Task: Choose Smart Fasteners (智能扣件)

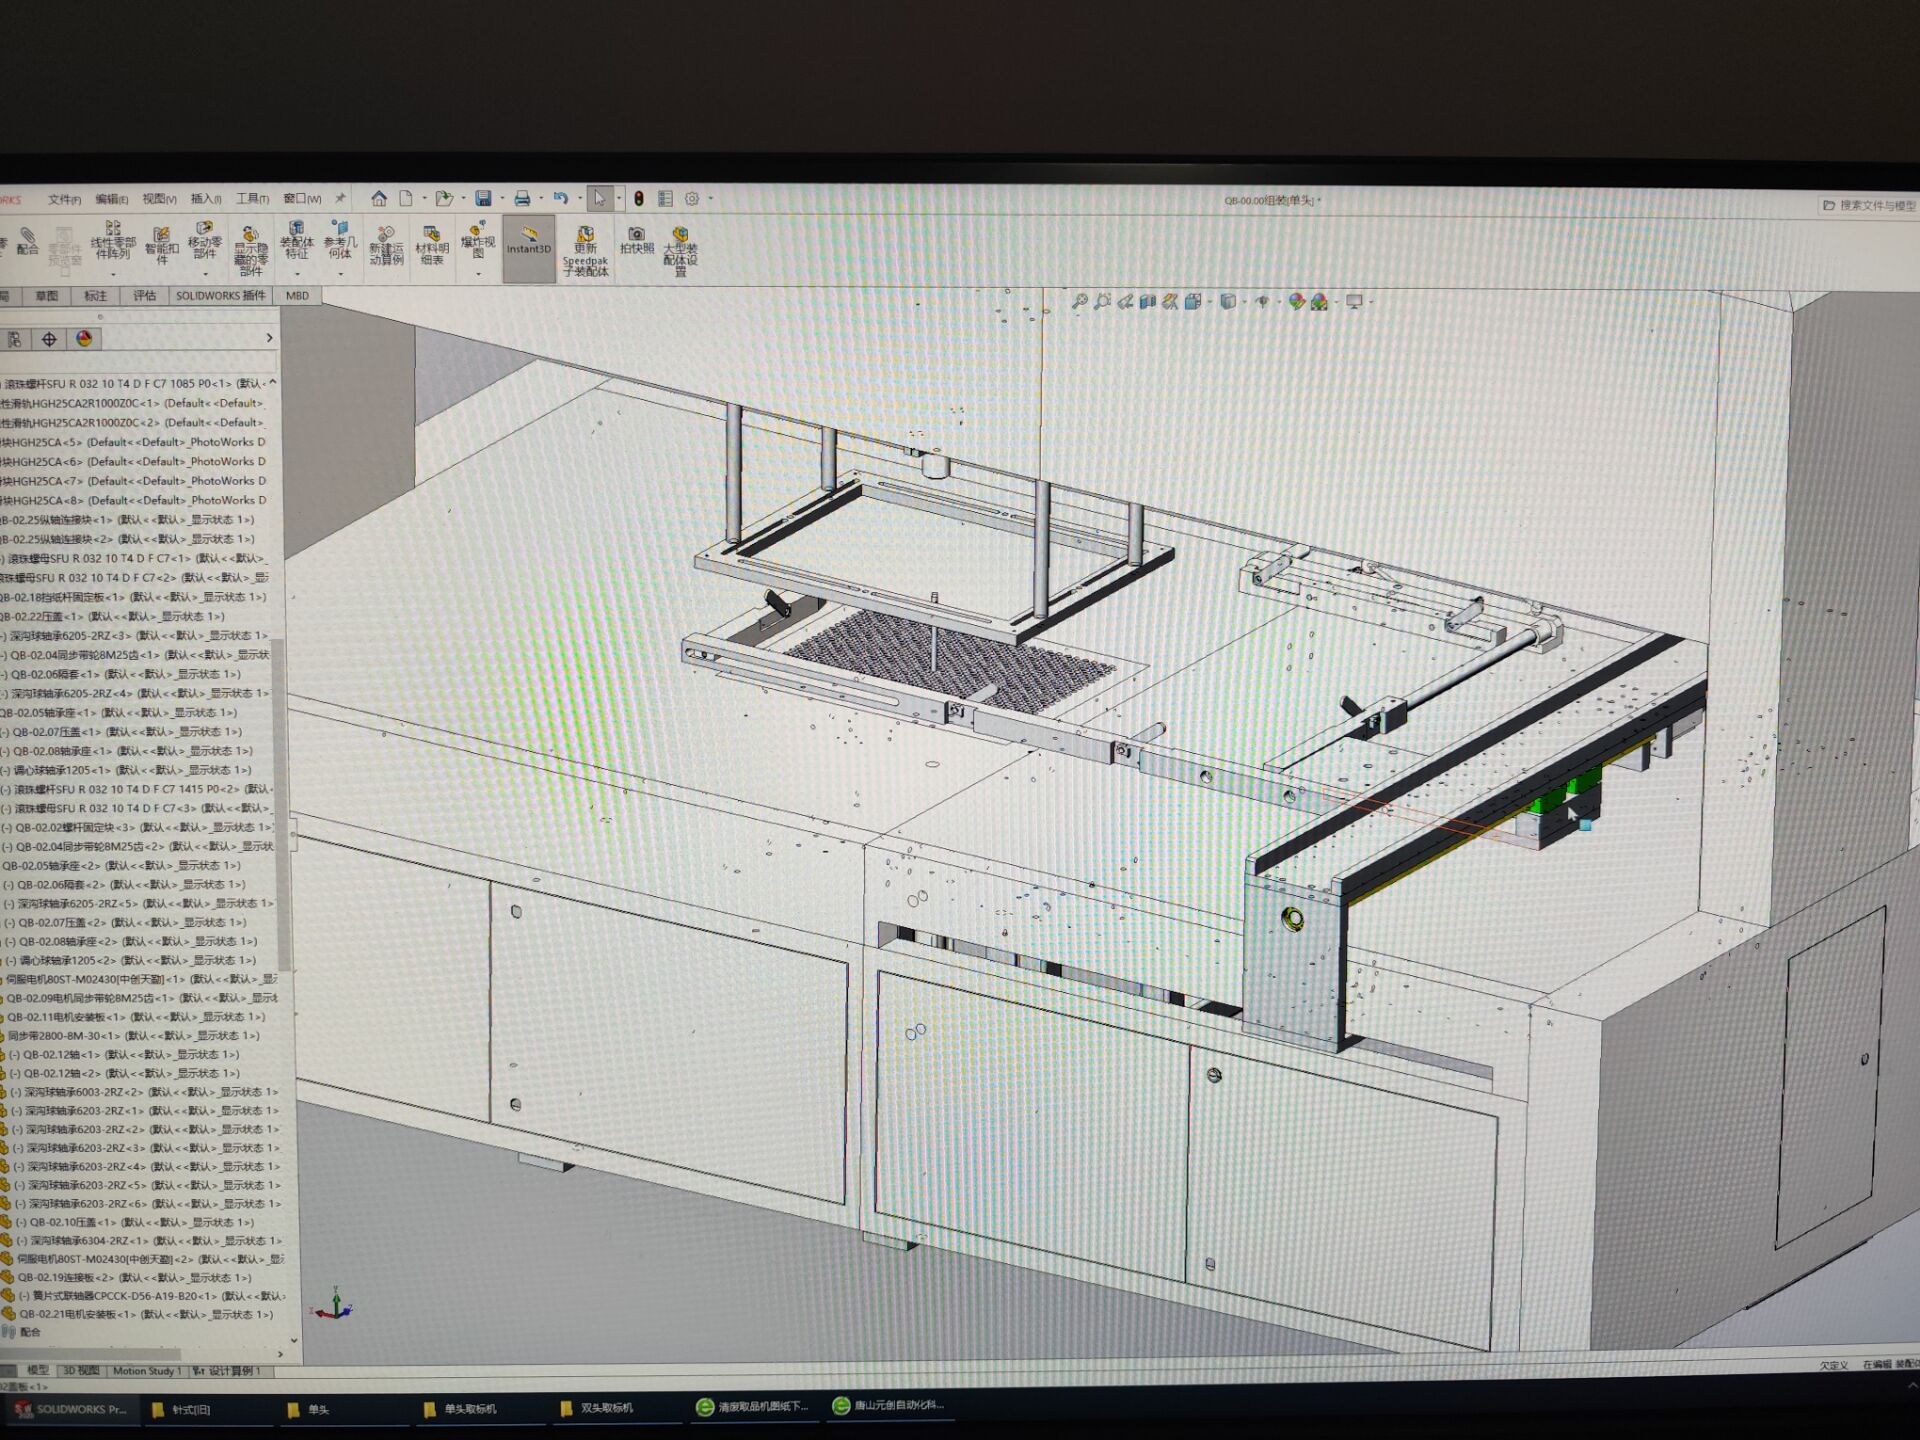Action: pyautogui.click(x=161, y=244)
